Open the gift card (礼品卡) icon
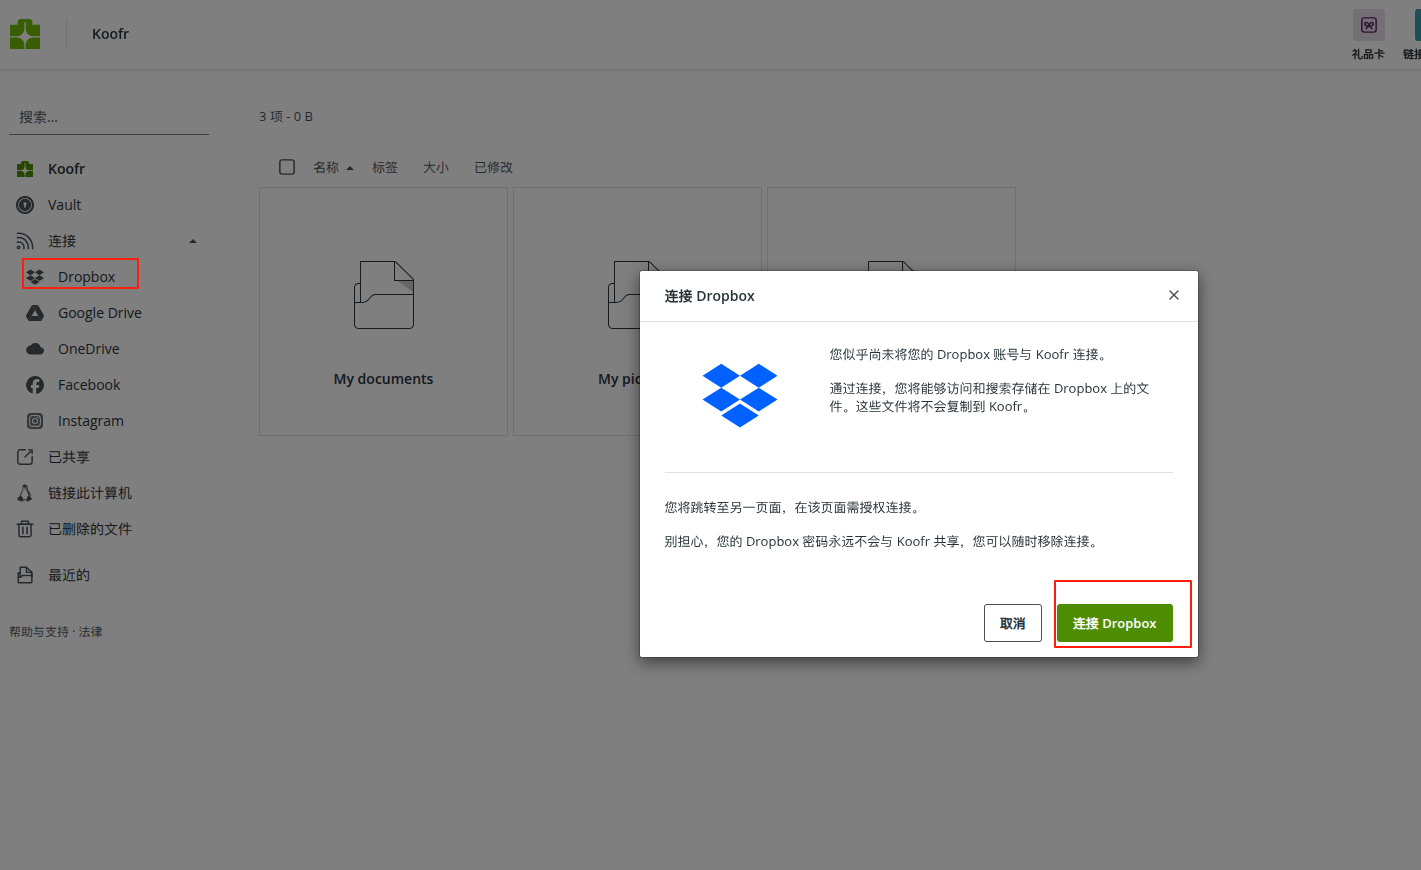This screenshot has height=870, width=1421. (x=1368, y=26)
